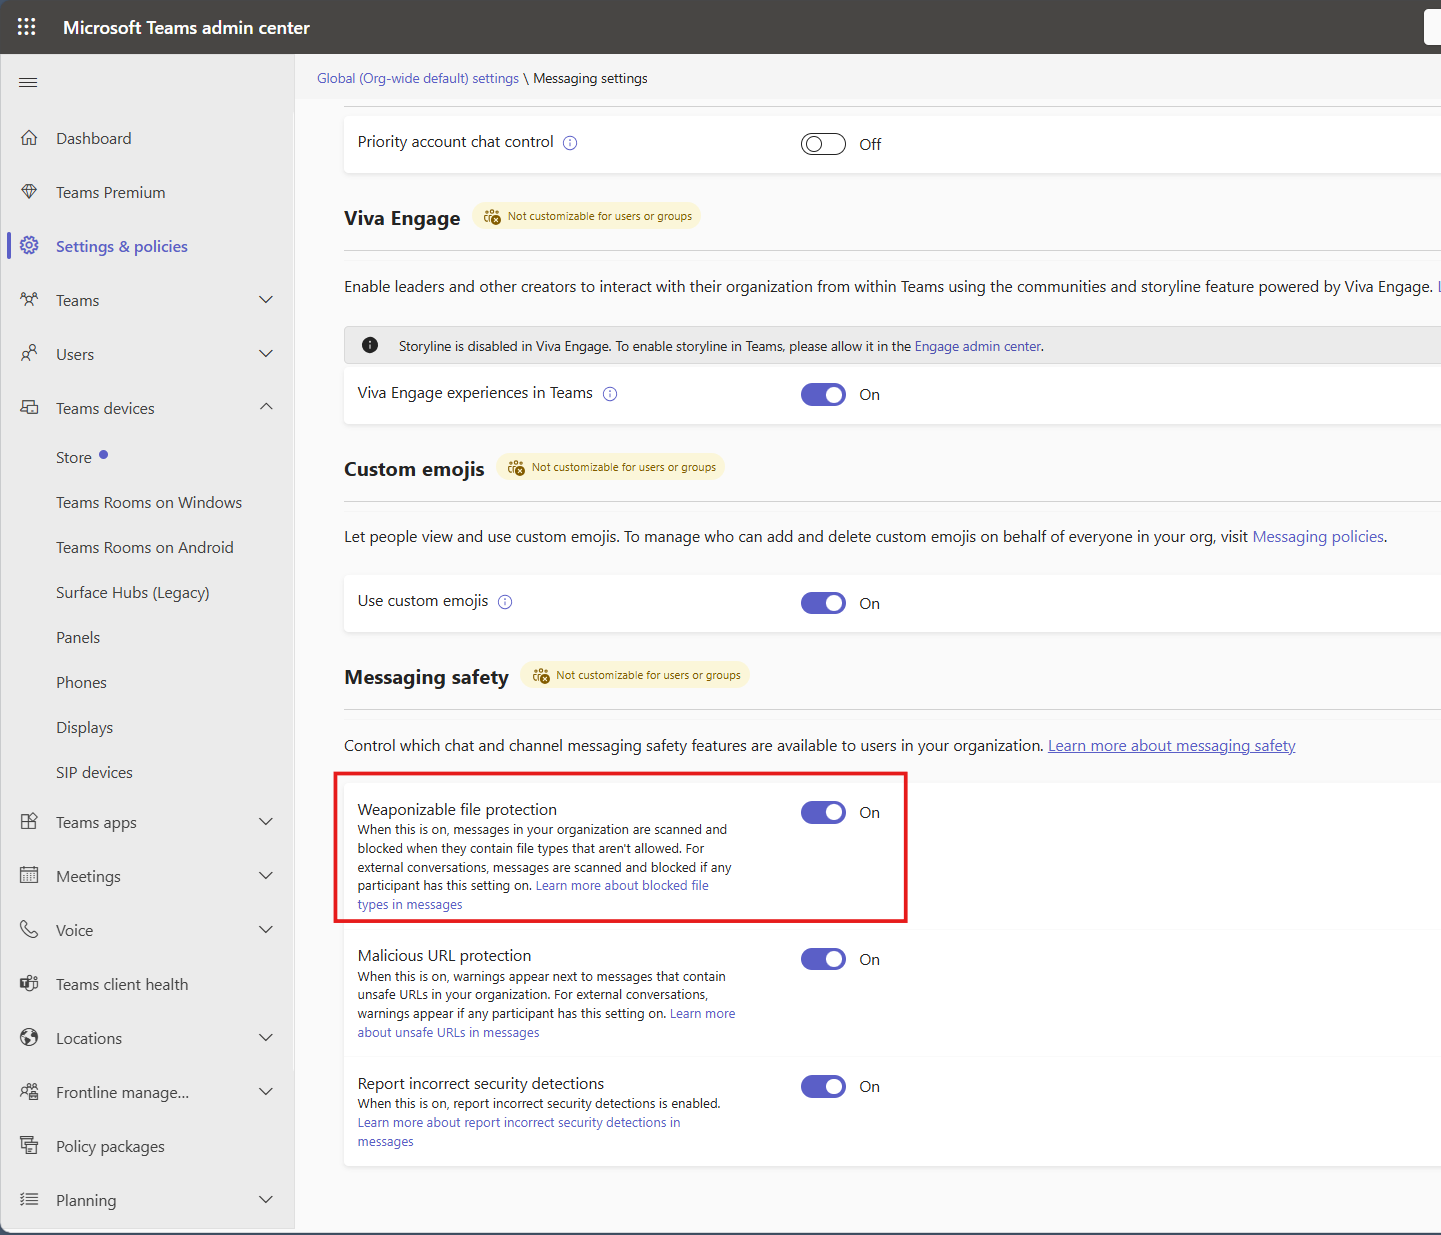Open the Phones devices page

[81, 683]
